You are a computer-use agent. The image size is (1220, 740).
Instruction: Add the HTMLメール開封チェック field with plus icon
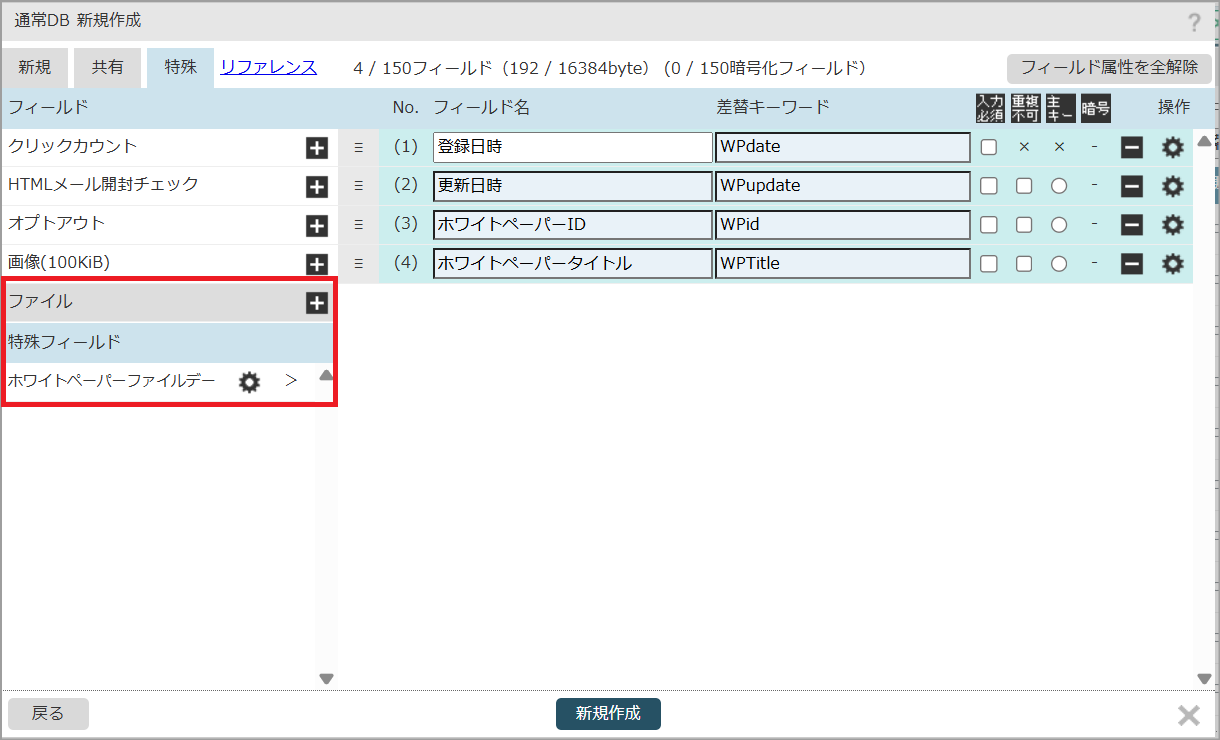pyautogui.click(x=316, y=187)
